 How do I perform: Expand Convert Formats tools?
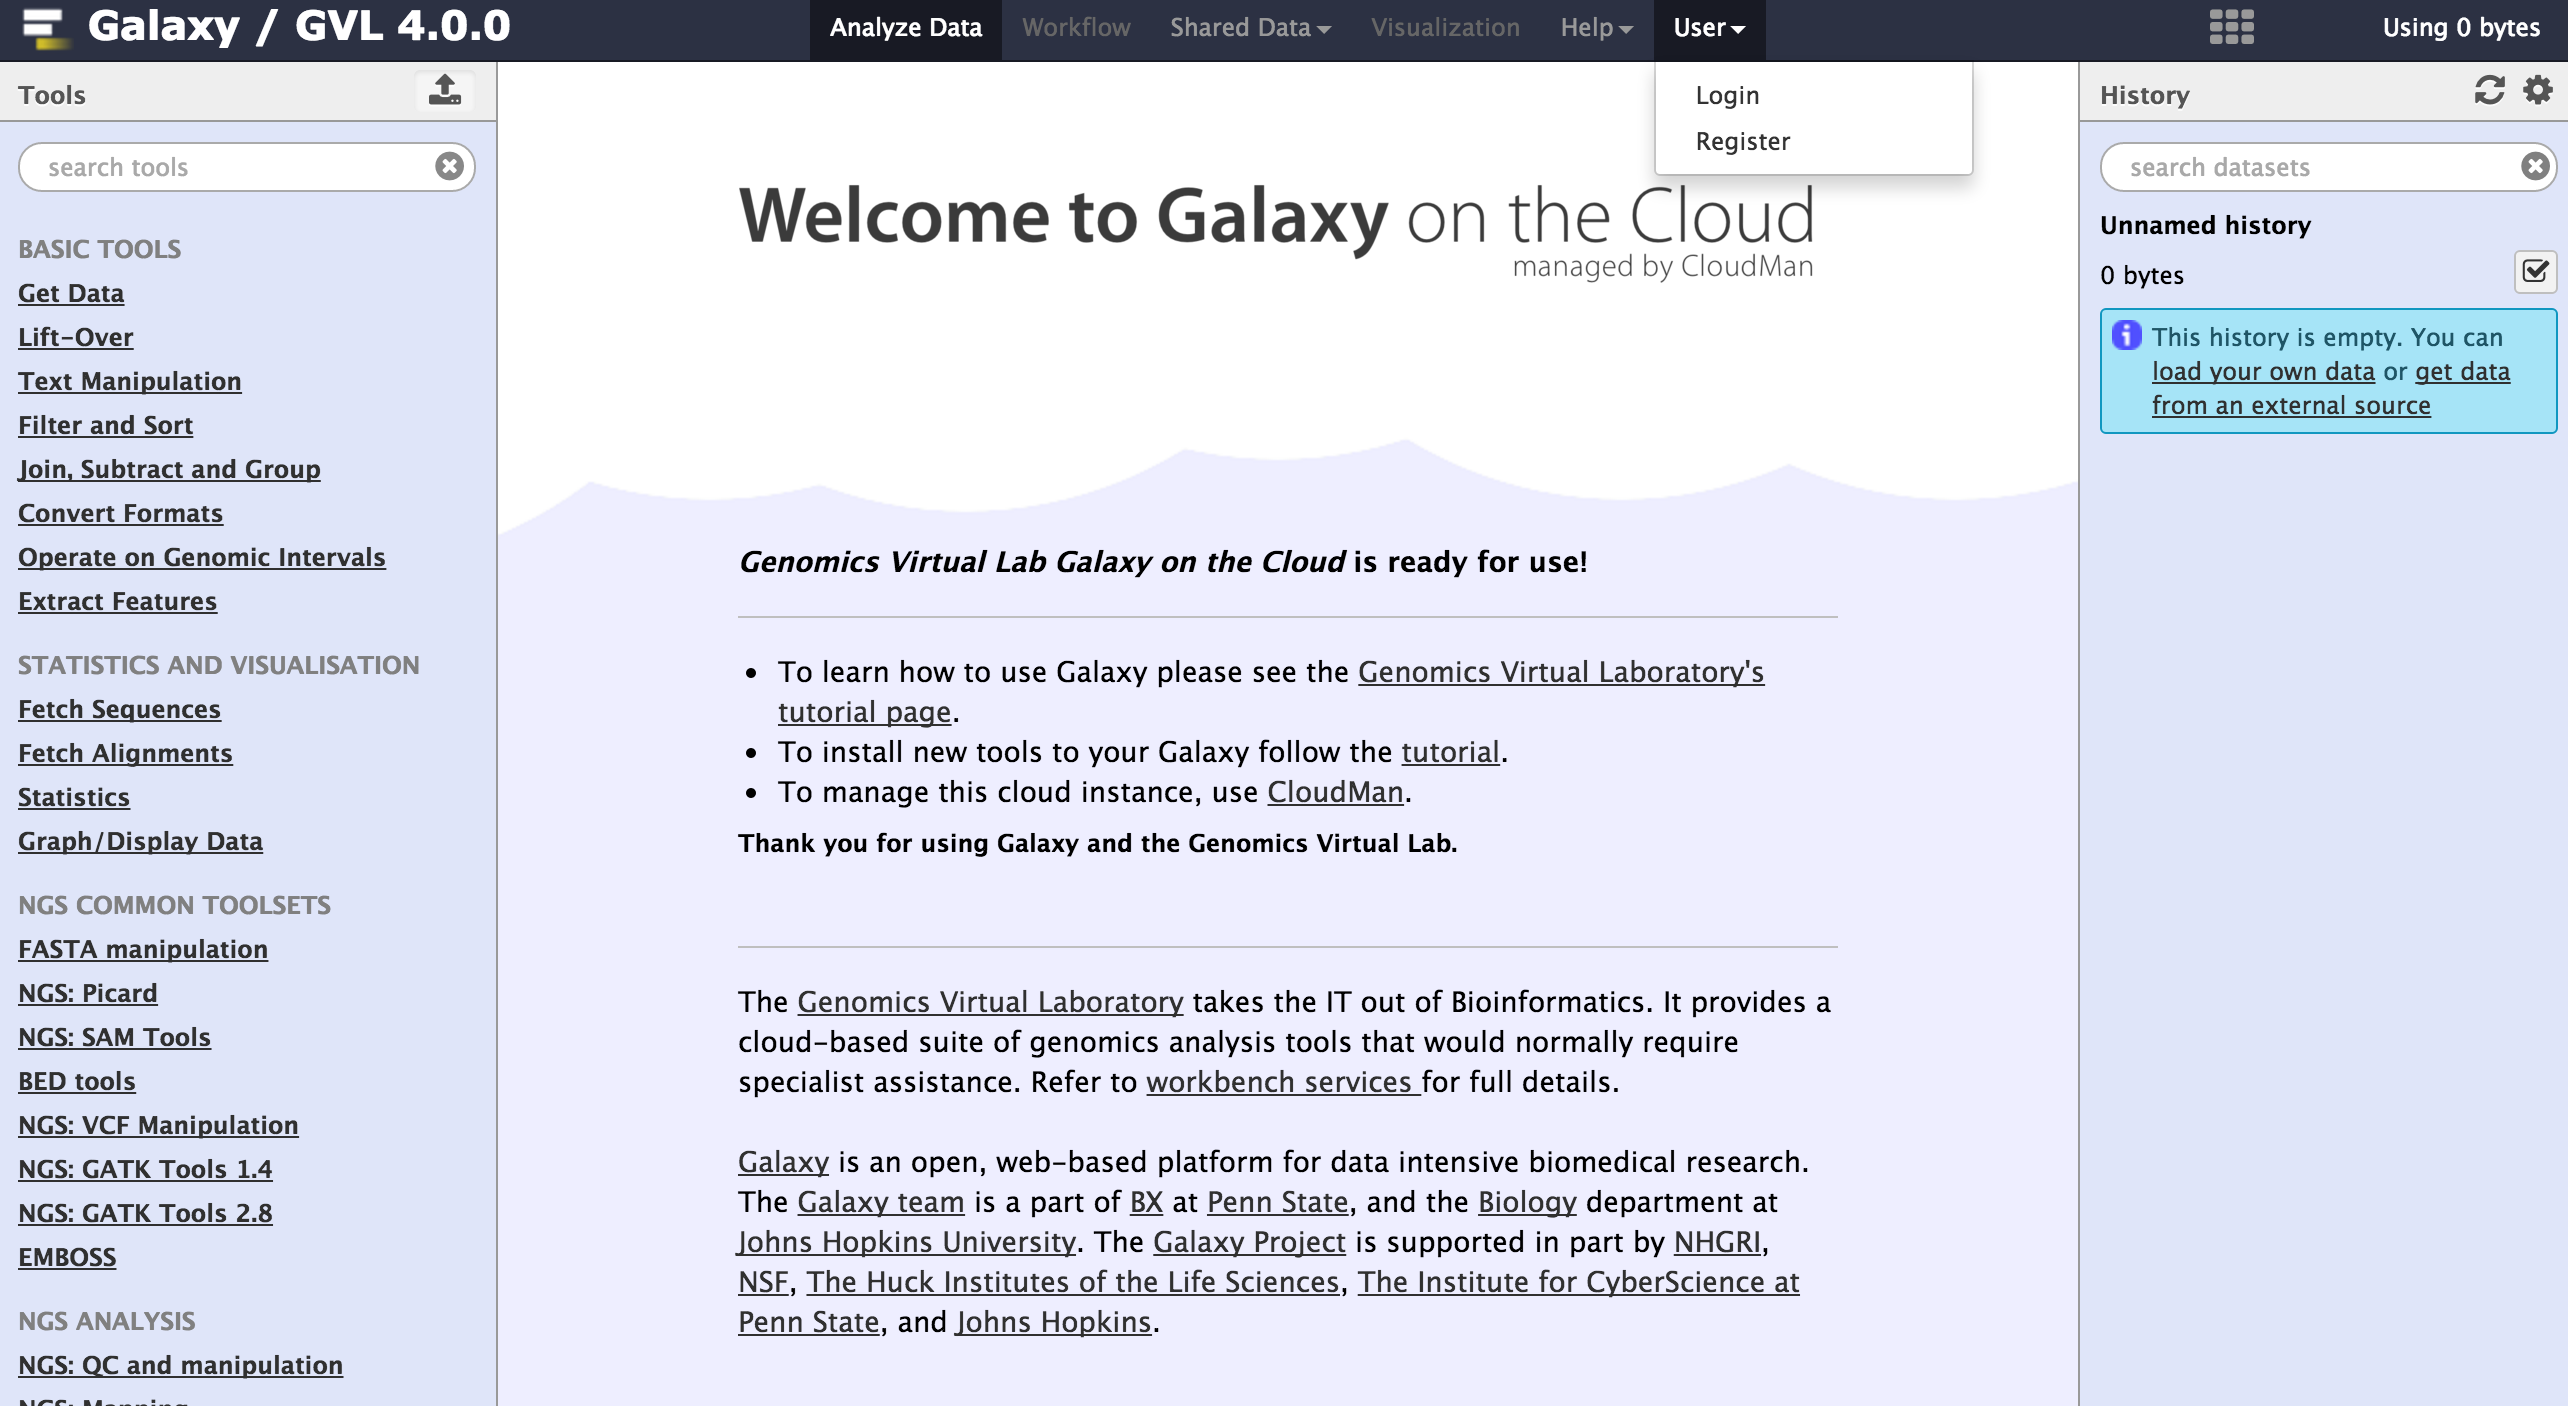click(121, 513)
